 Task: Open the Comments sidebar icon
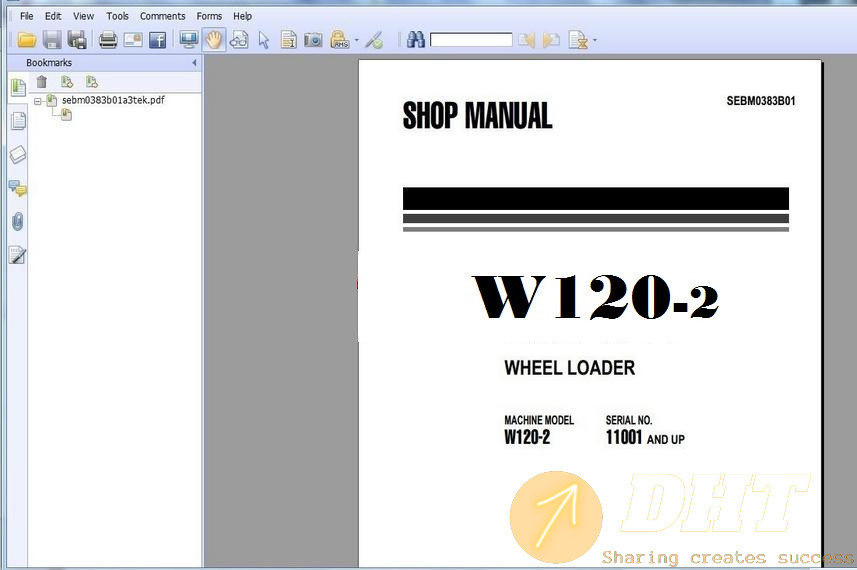18,189
